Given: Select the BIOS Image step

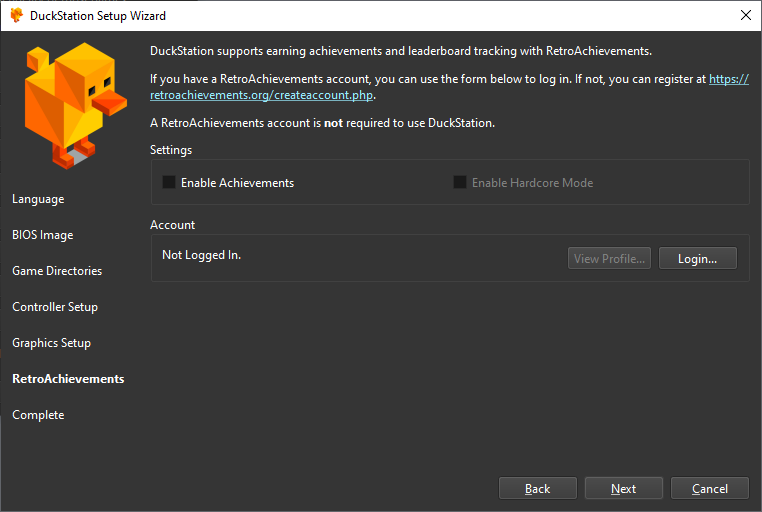Looking at the screenshot, I should [43, 235].
